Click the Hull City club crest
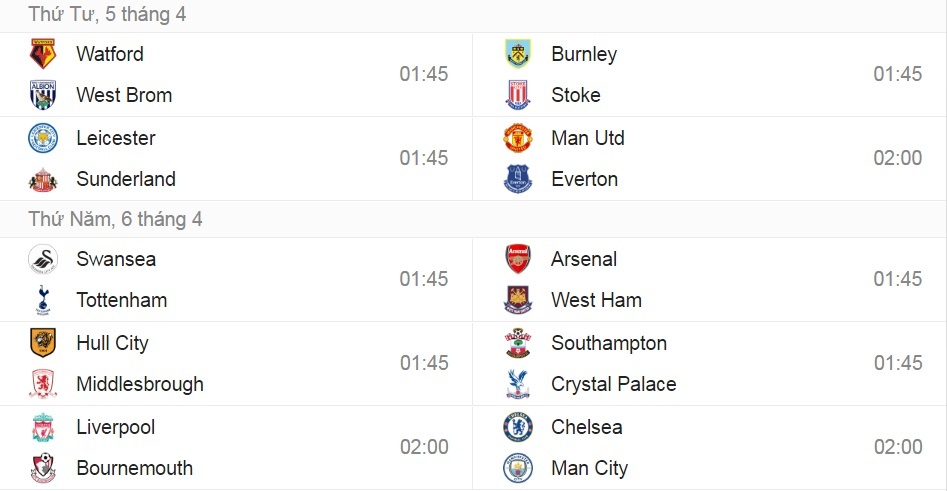Image resolution: width=947 pixels, height=491 pixels. 43,343
